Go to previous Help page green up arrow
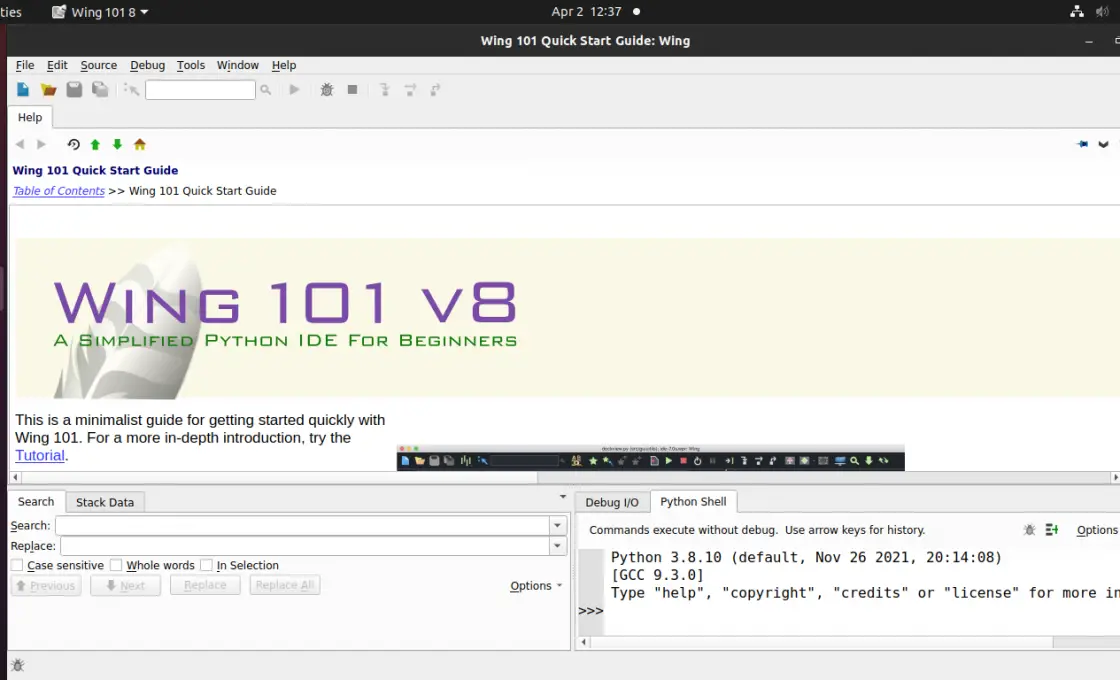 95,144
